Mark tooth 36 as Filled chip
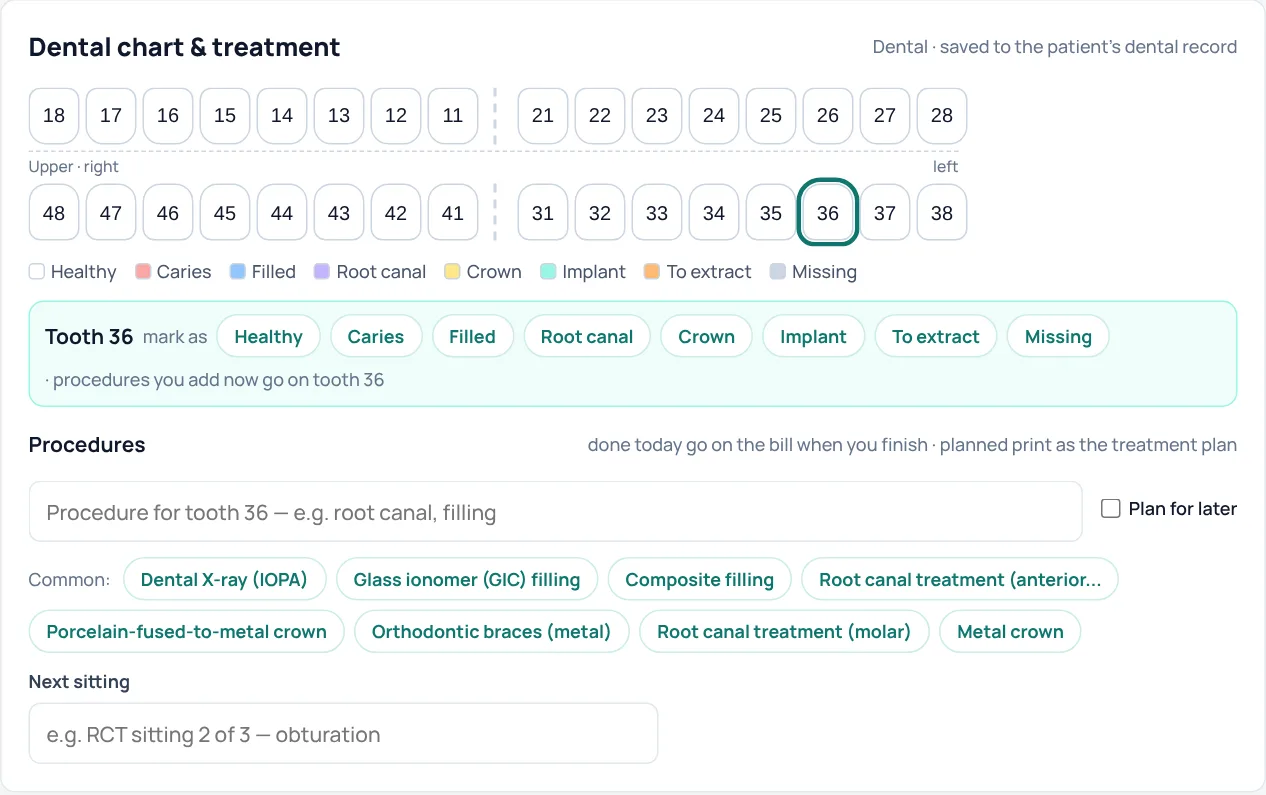This screenshot has height=795, width=1266. click(472, 337)
